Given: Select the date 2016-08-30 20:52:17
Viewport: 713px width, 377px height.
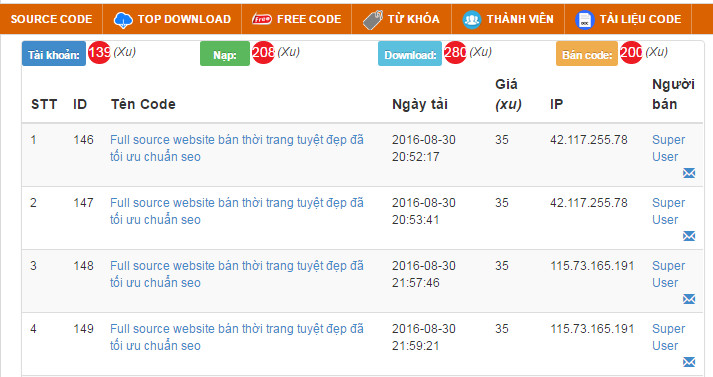Looking at the screenshot, I should (x=424, y=148).
